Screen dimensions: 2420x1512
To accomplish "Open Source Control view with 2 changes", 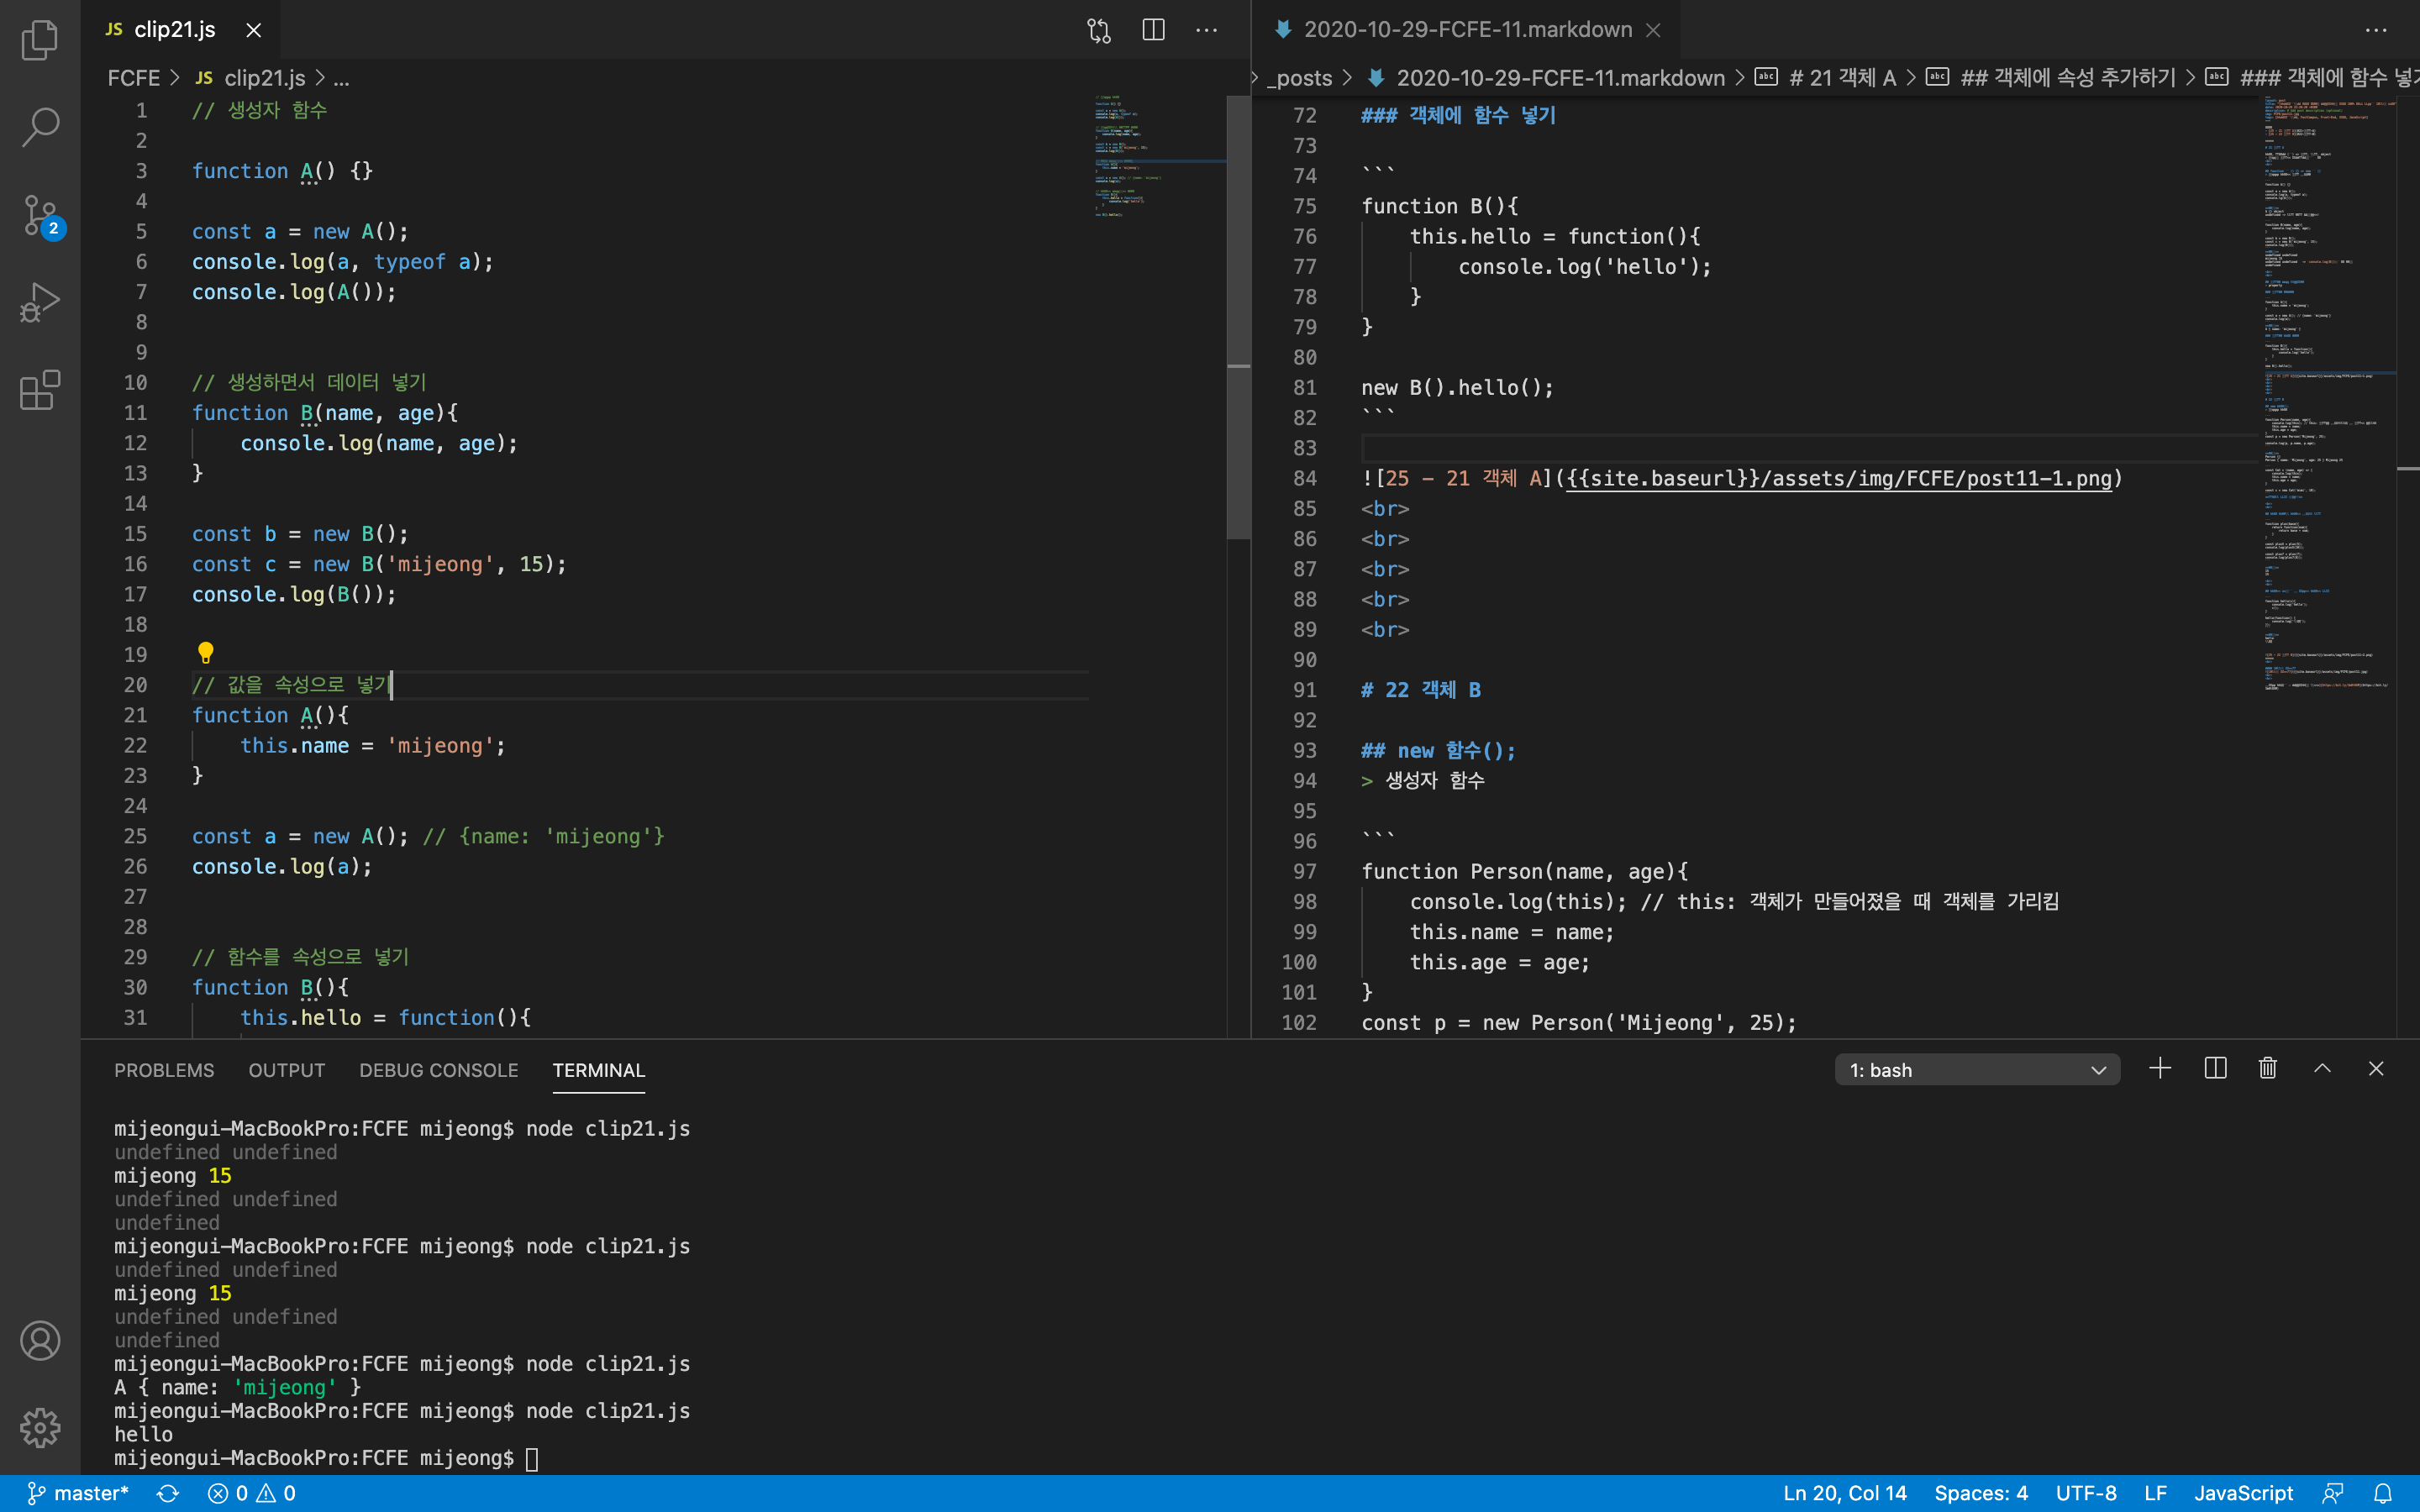I will point(40,215).
